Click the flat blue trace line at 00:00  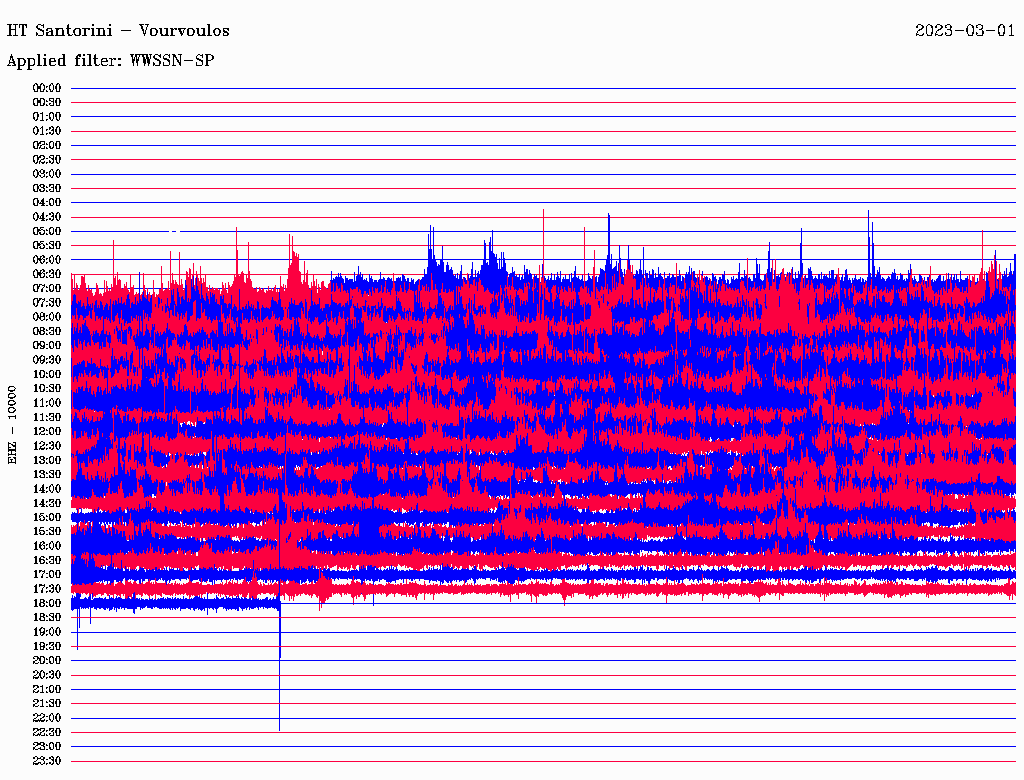(x=540, y=88)
